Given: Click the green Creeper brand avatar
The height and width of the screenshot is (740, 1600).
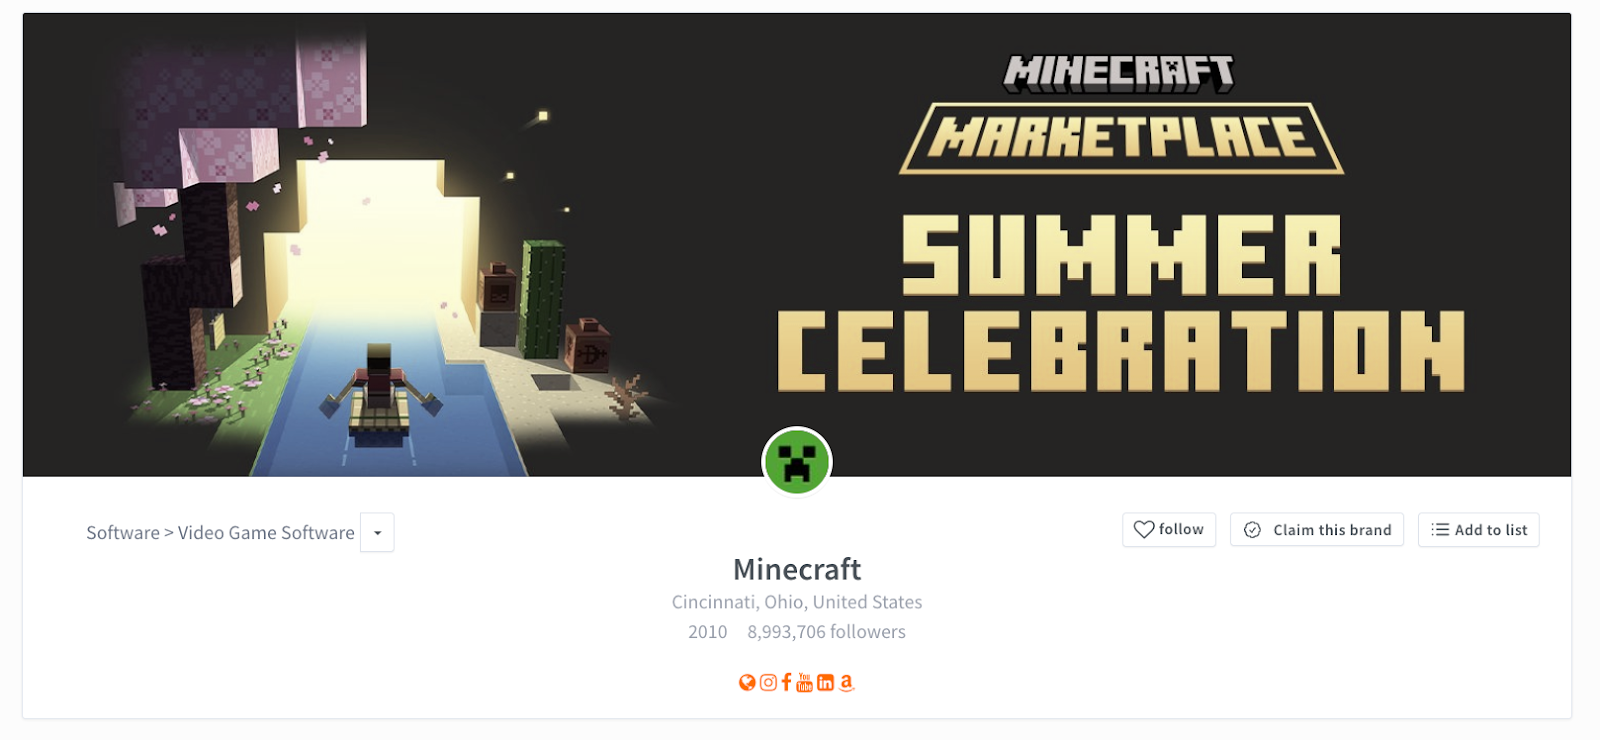Looking at the screenshot, I should click(797, 462).
